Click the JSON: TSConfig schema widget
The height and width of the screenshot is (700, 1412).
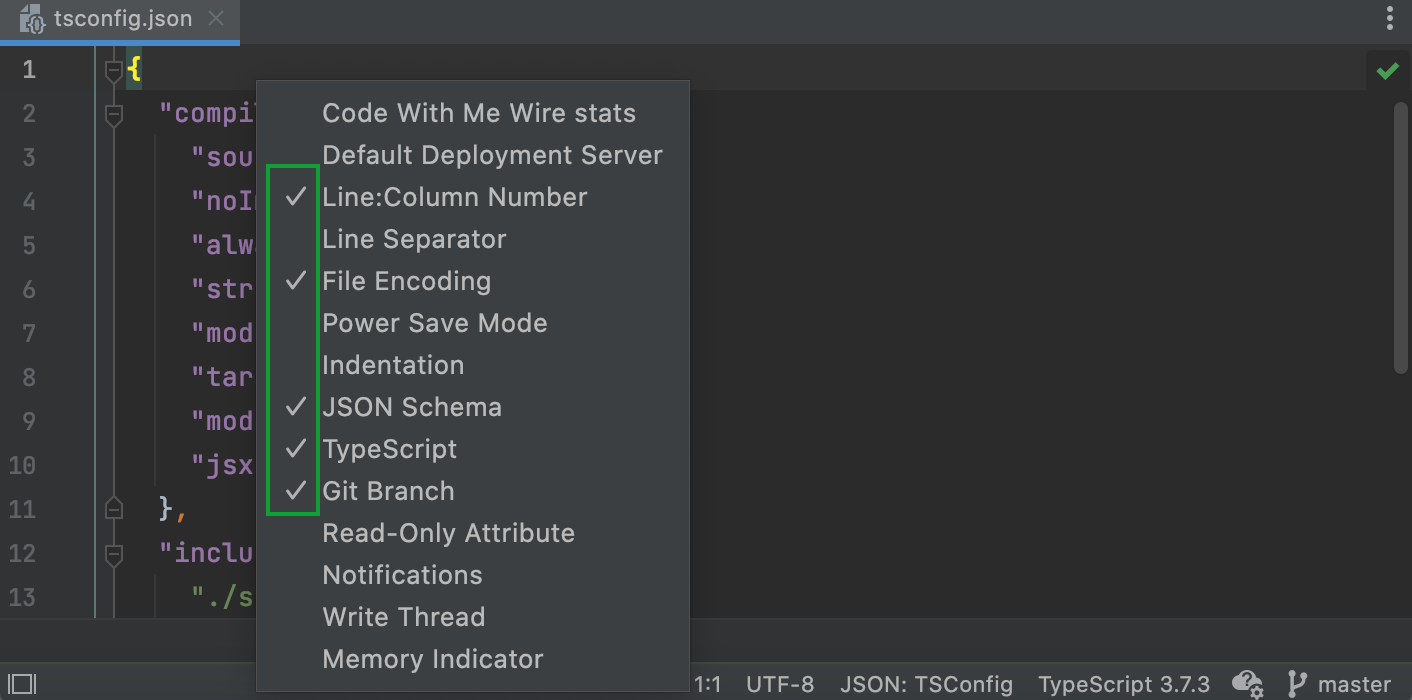[925, 684]
